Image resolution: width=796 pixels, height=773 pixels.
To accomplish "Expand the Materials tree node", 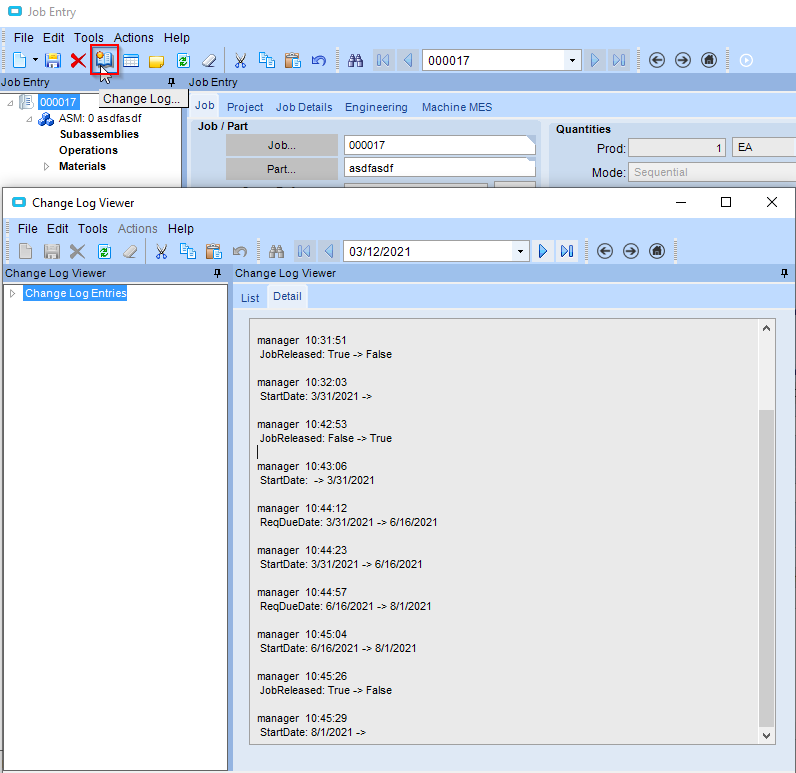I will pyautogui.click(x=46, y=166).
